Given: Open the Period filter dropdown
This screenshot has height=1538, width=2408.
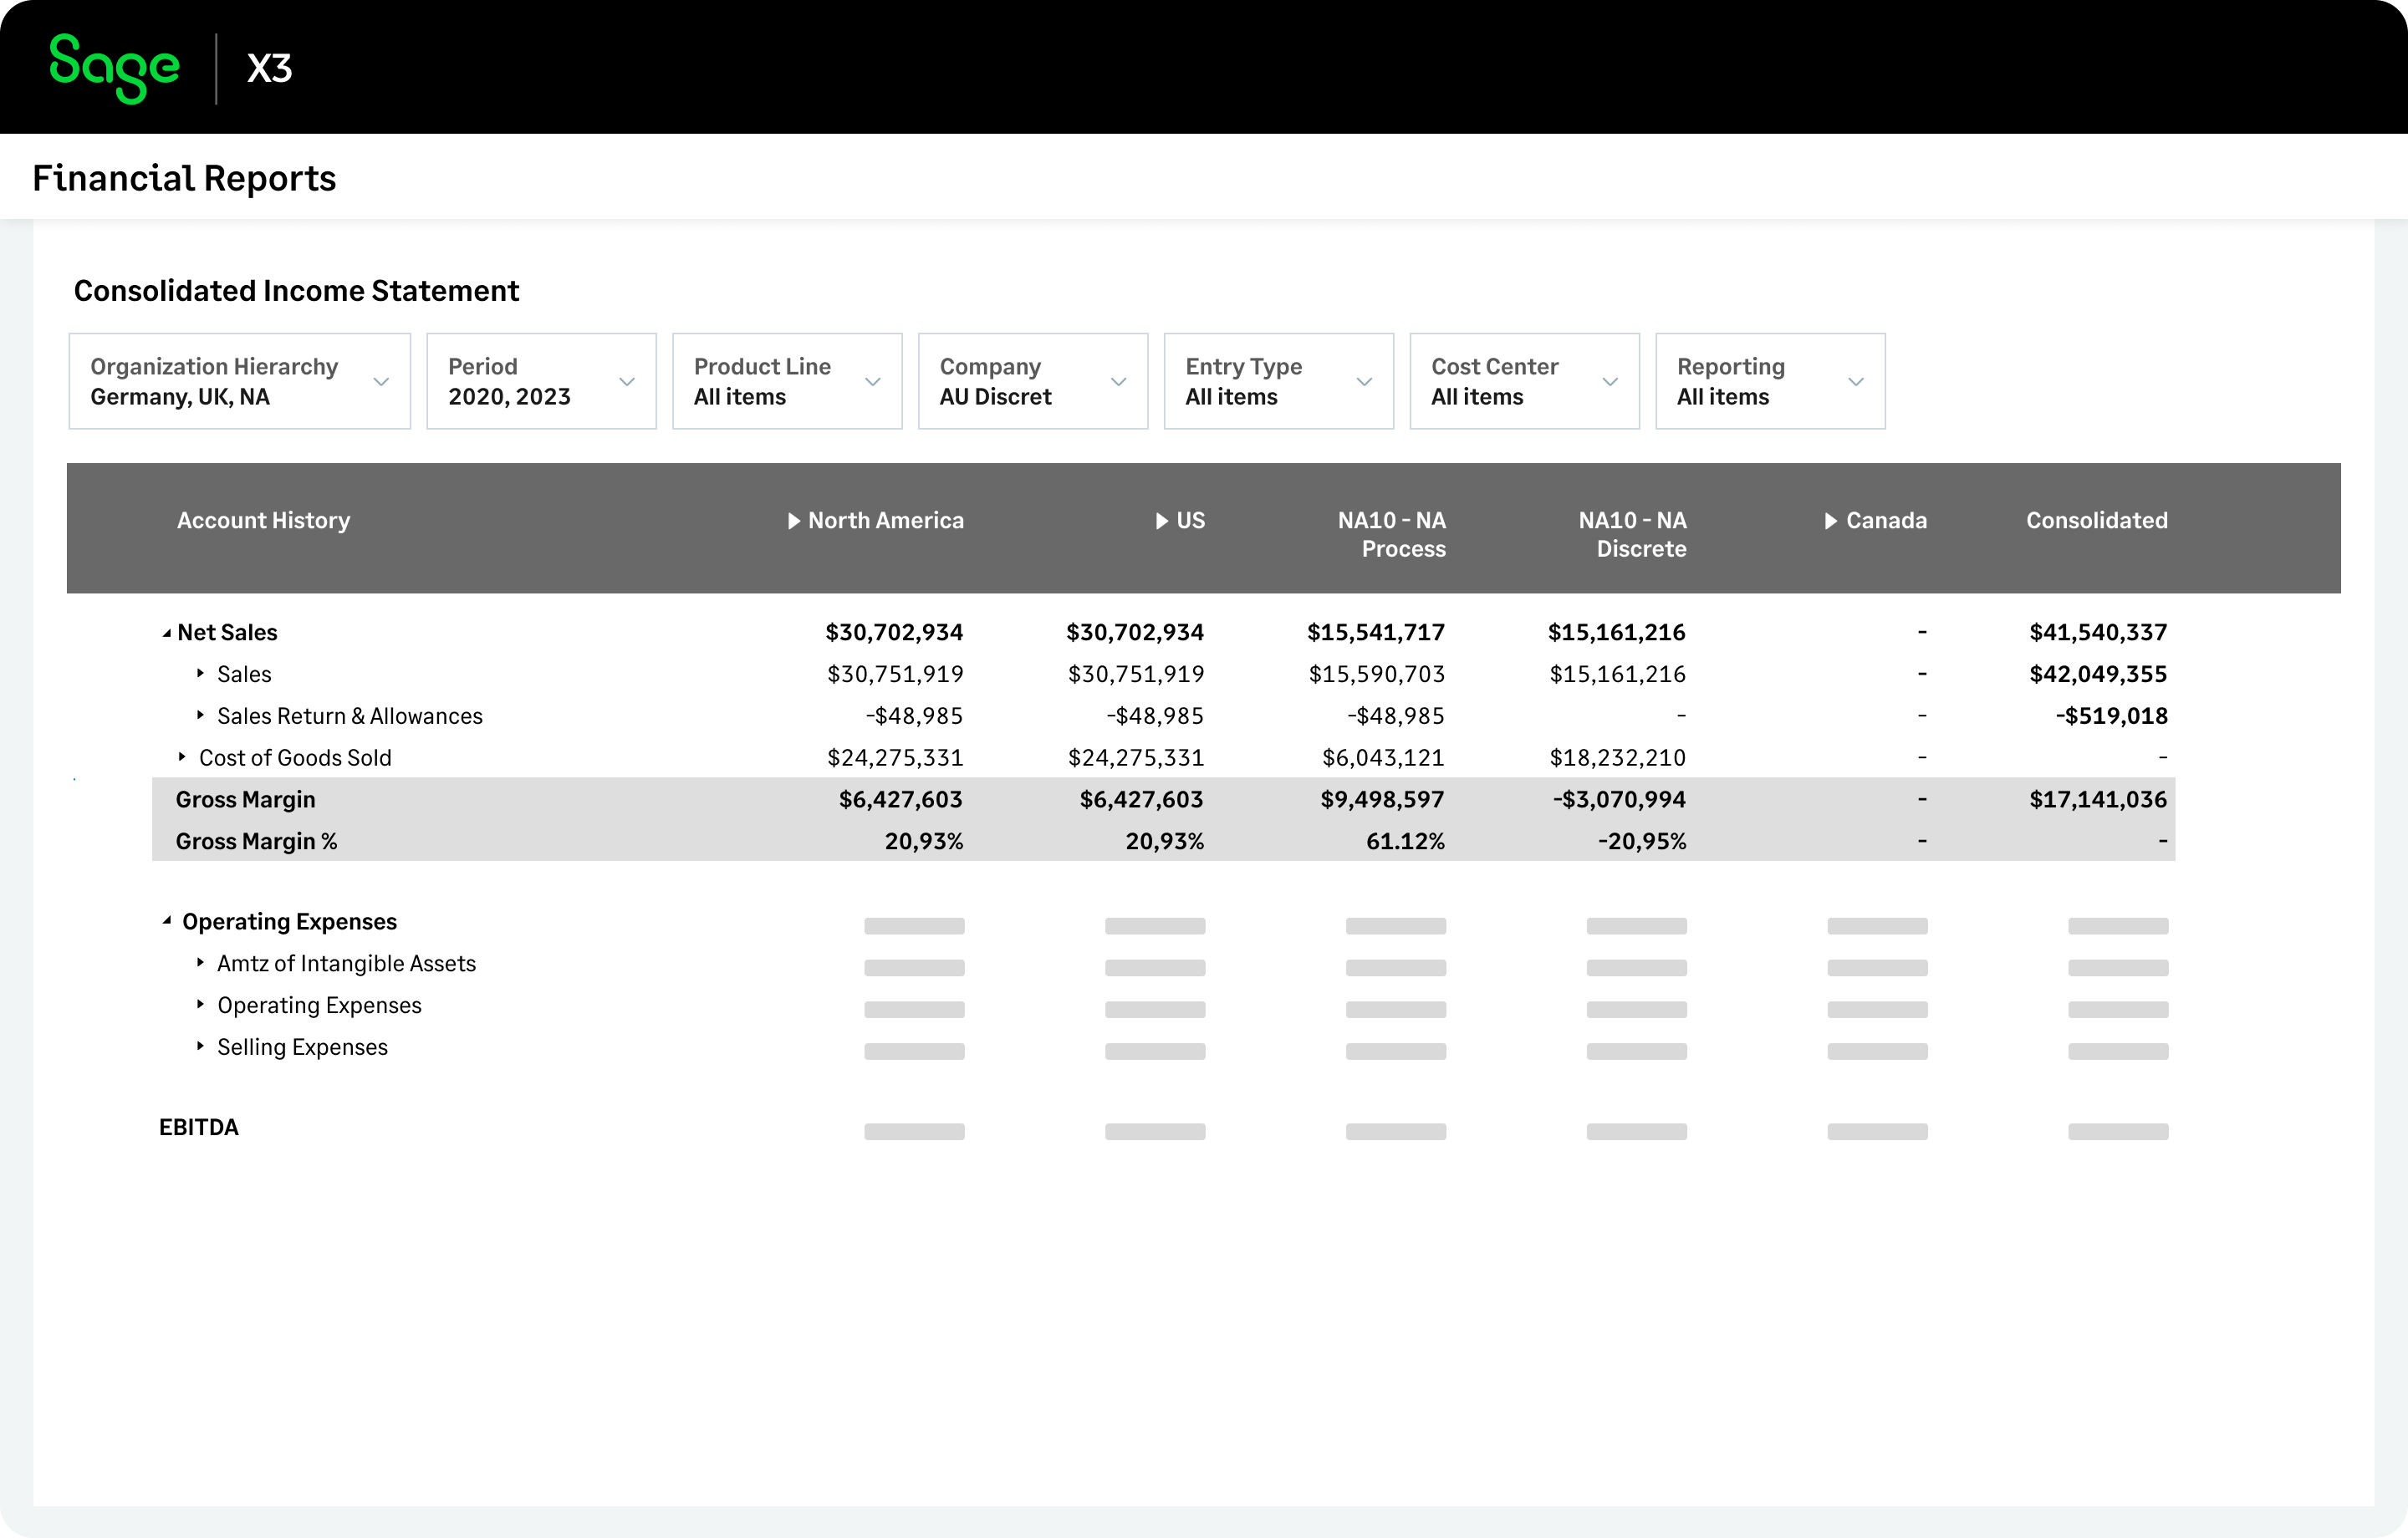Looking at the screenshot, I should (541, 381).
